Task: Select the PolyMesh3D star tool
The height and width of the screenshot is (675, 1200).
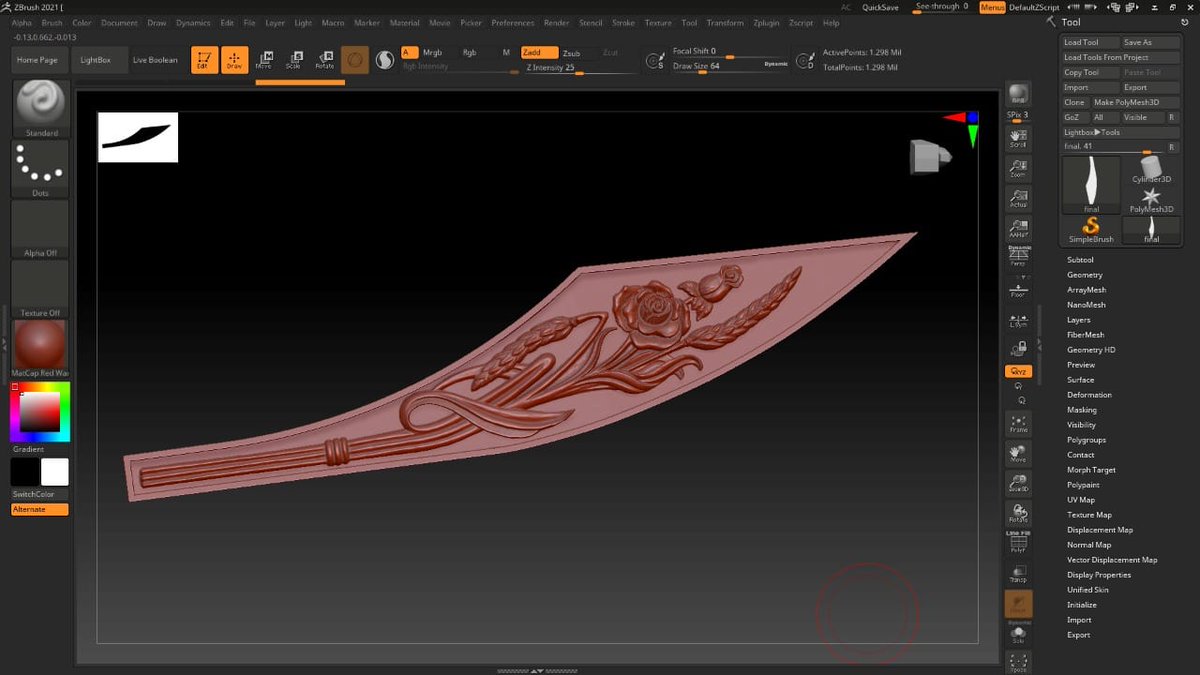Action: point(1151,199)
